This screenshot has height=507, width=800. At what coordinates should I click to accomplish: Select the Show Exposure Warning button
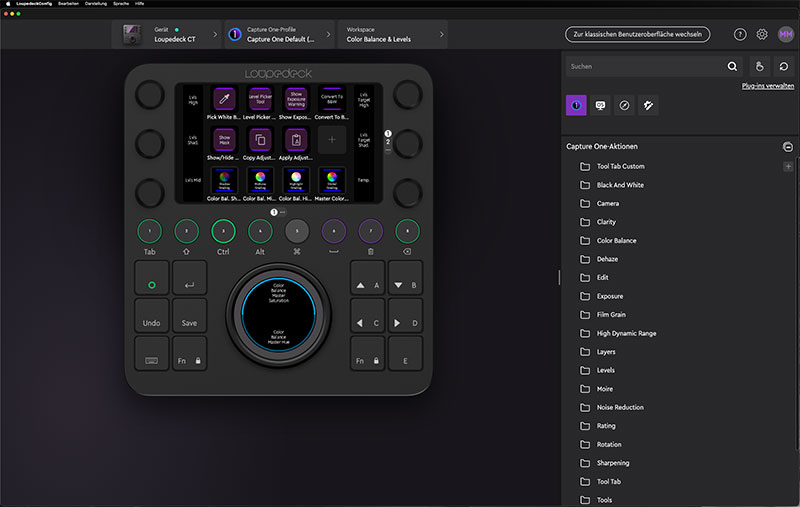pyautogui.click(x=296, y=99)
